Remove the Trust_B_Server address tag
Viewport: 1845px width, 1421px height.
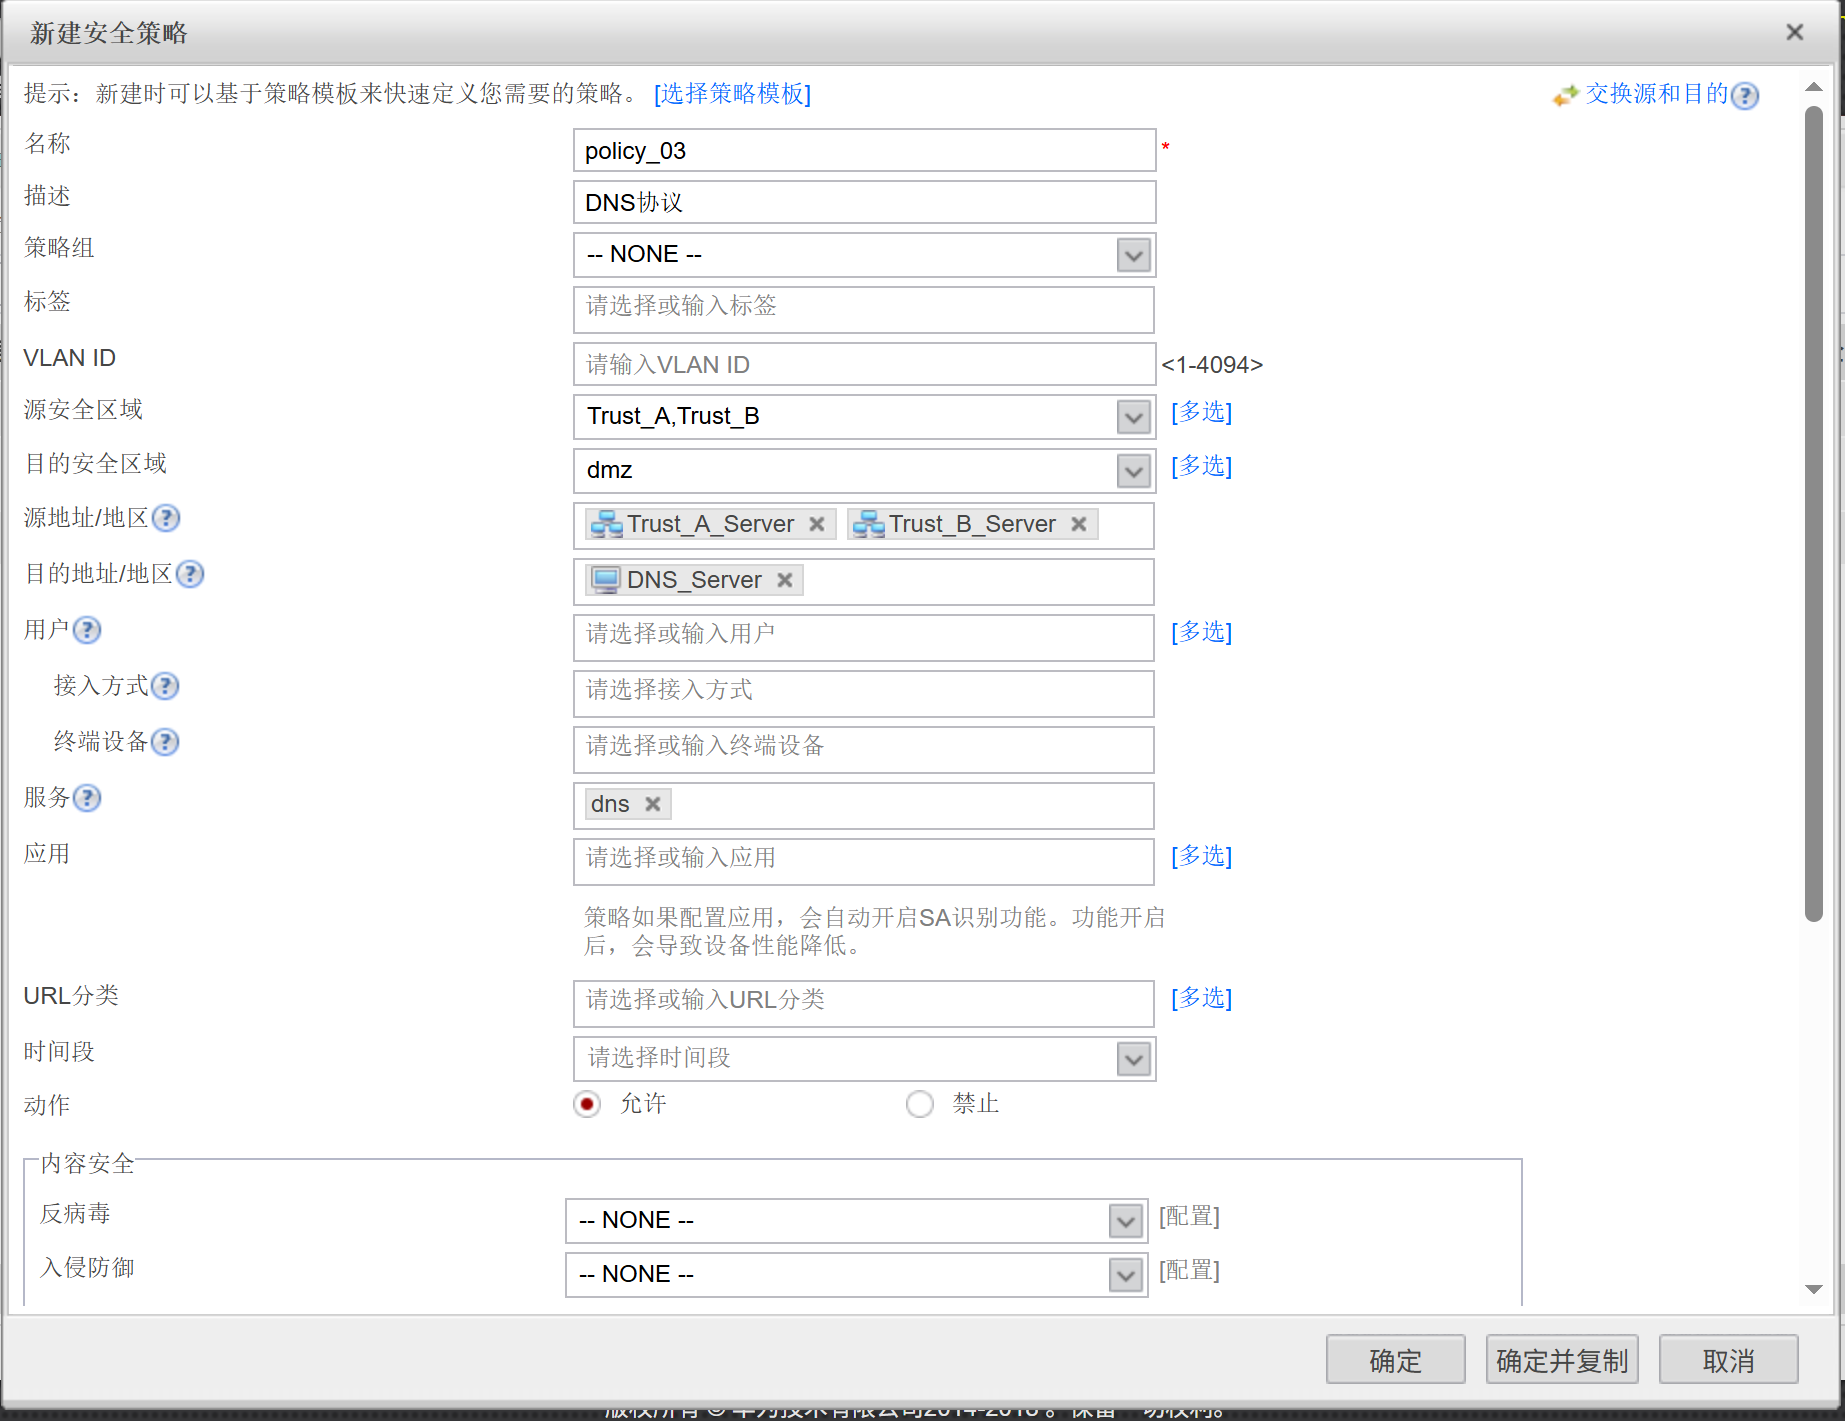pyautogui.click(x=1079, y=524)
